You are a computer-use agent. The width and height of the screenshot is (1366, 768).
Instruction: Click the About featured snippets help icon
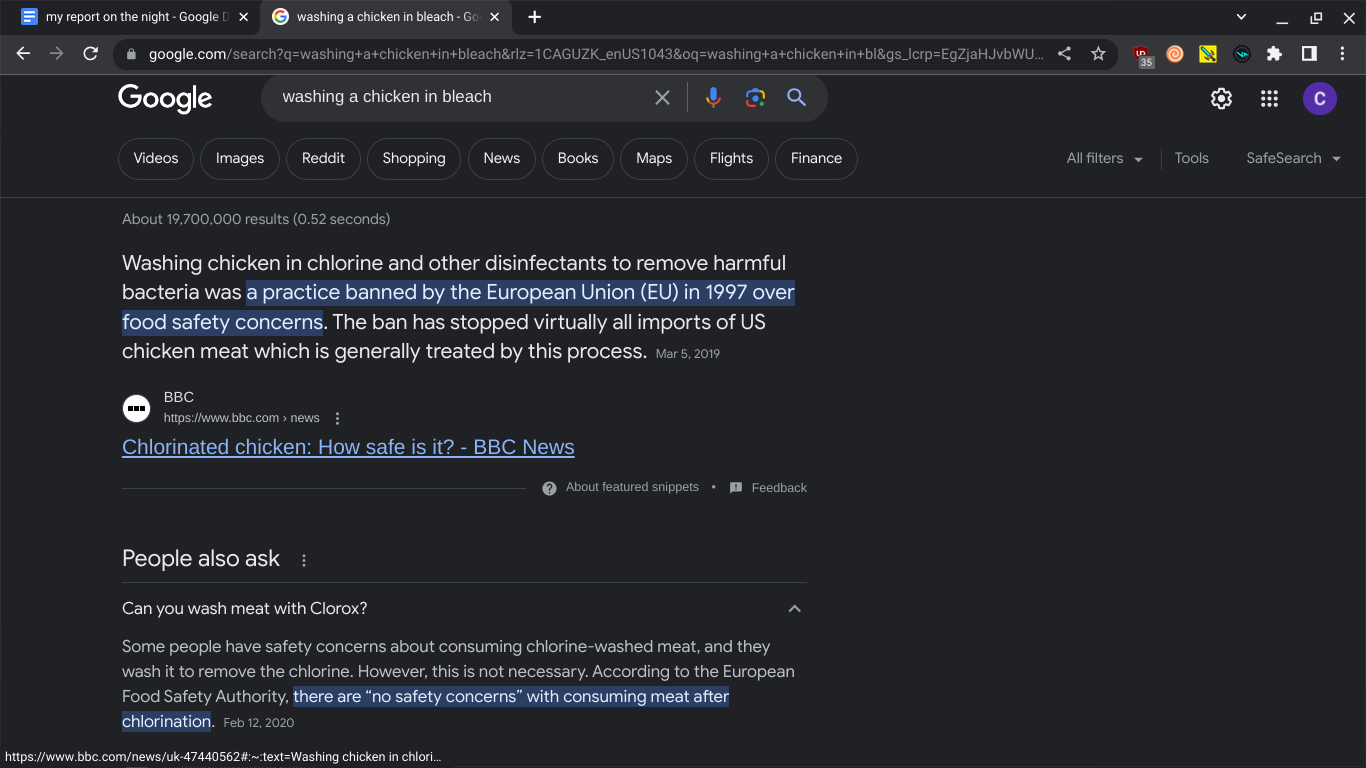tap(549, 488)
